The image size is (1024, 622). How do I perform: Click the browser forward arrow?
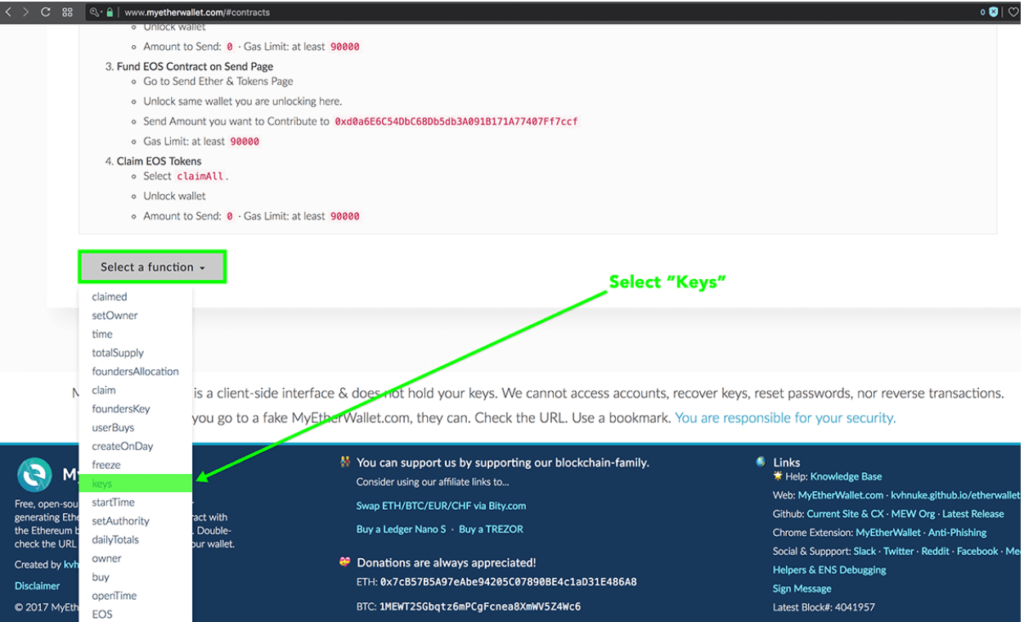tap(26, 12)
